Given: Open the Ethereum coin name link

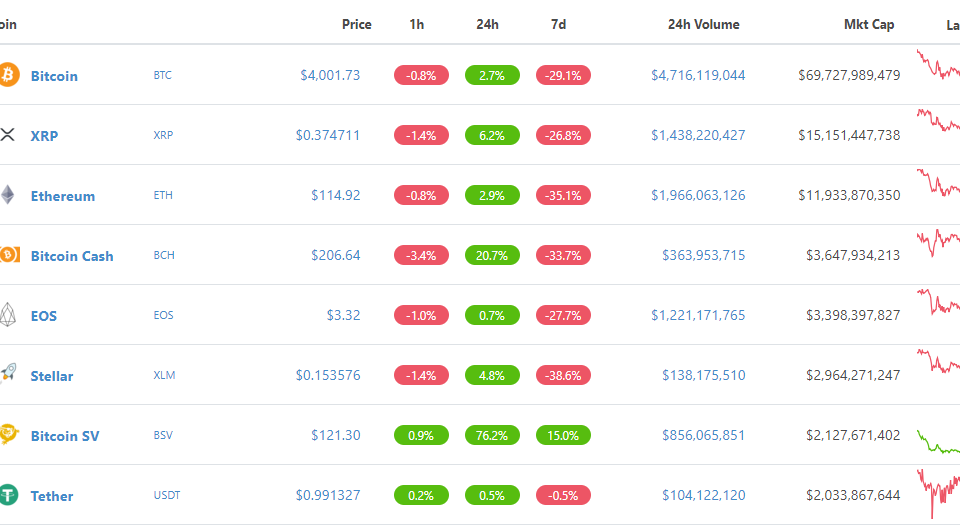Looking at the screenshot, I should click(x=63, y=196).
